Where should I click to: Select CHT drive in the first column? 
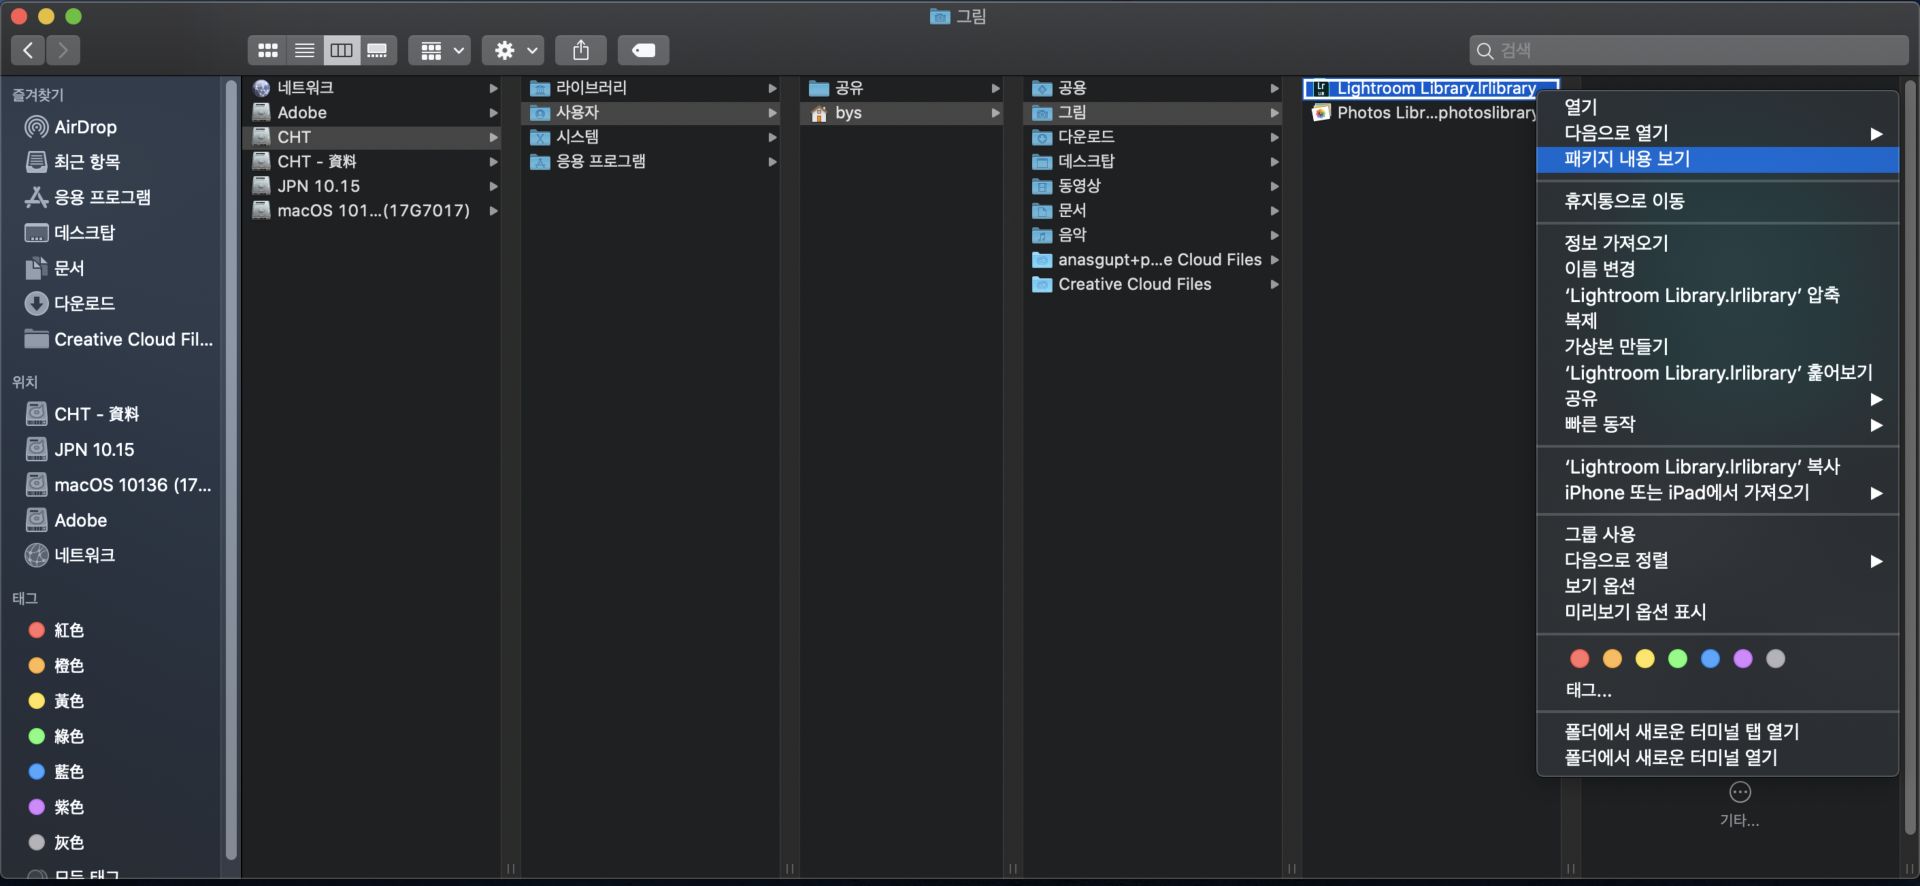click(372, 137)
